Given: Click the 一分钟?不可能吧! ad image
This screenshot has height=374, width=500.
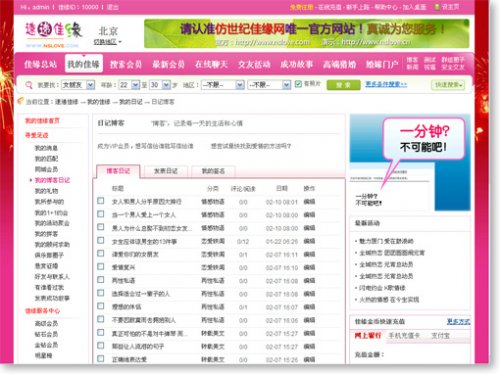Looking at the screenshot, I should 410,162.
